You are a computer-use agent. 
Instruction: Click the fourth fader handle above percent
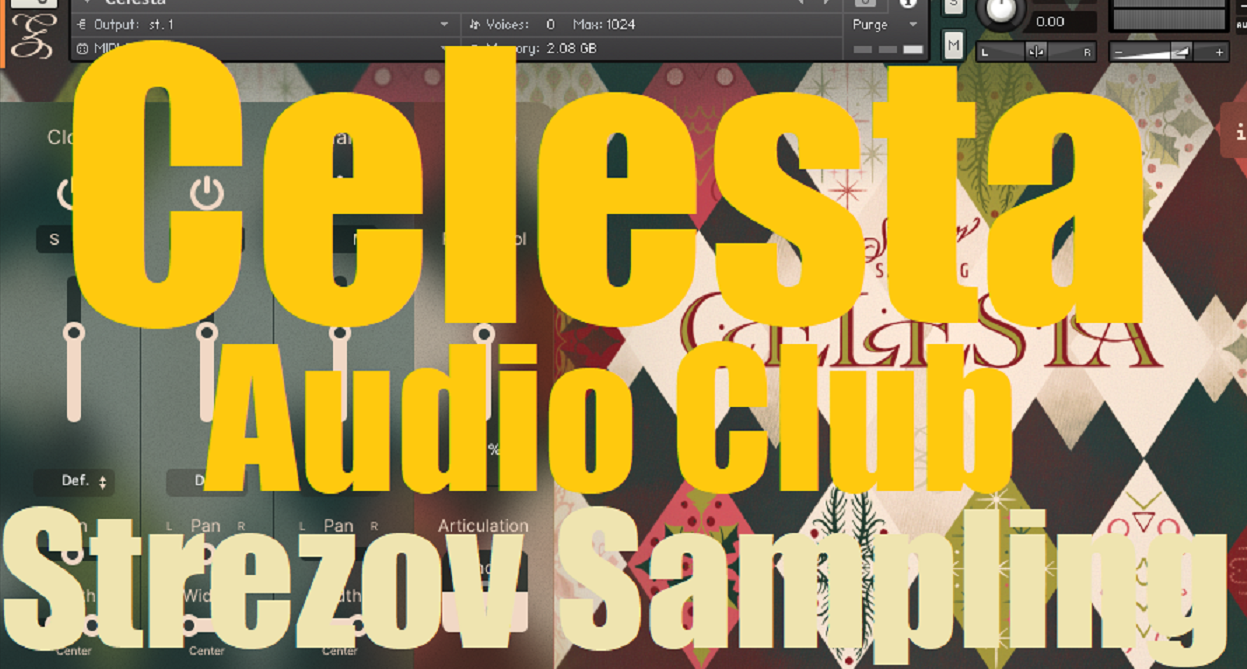pyautogui.click(x=484, y=333)
